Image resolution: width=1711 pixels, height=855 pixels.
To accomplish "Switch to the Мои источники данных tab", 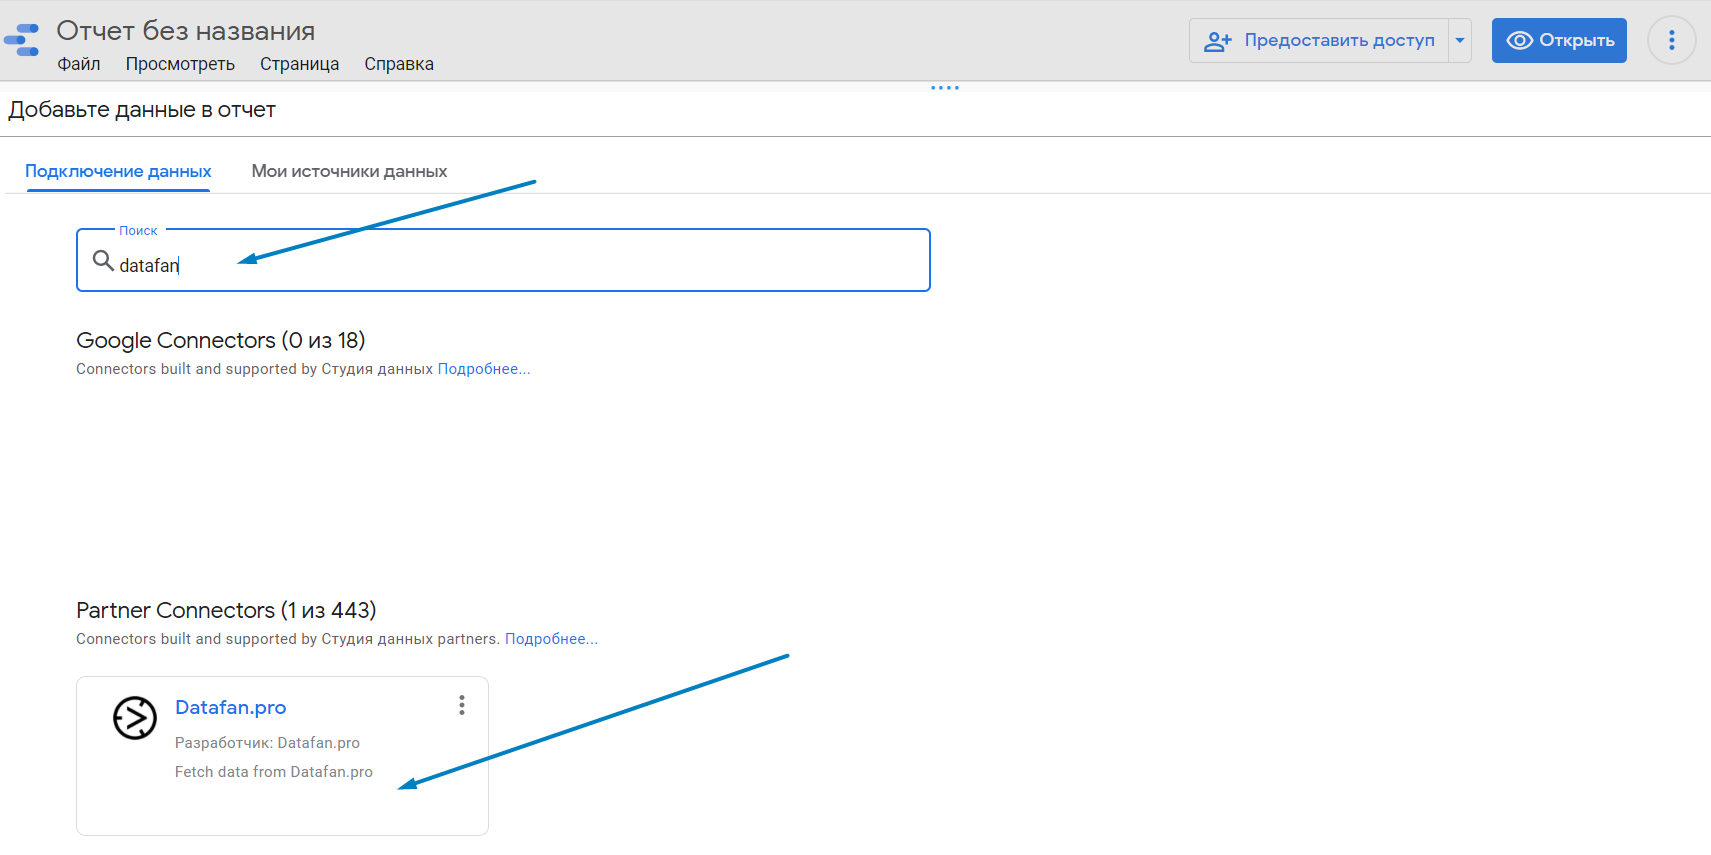I will [349, 171].
